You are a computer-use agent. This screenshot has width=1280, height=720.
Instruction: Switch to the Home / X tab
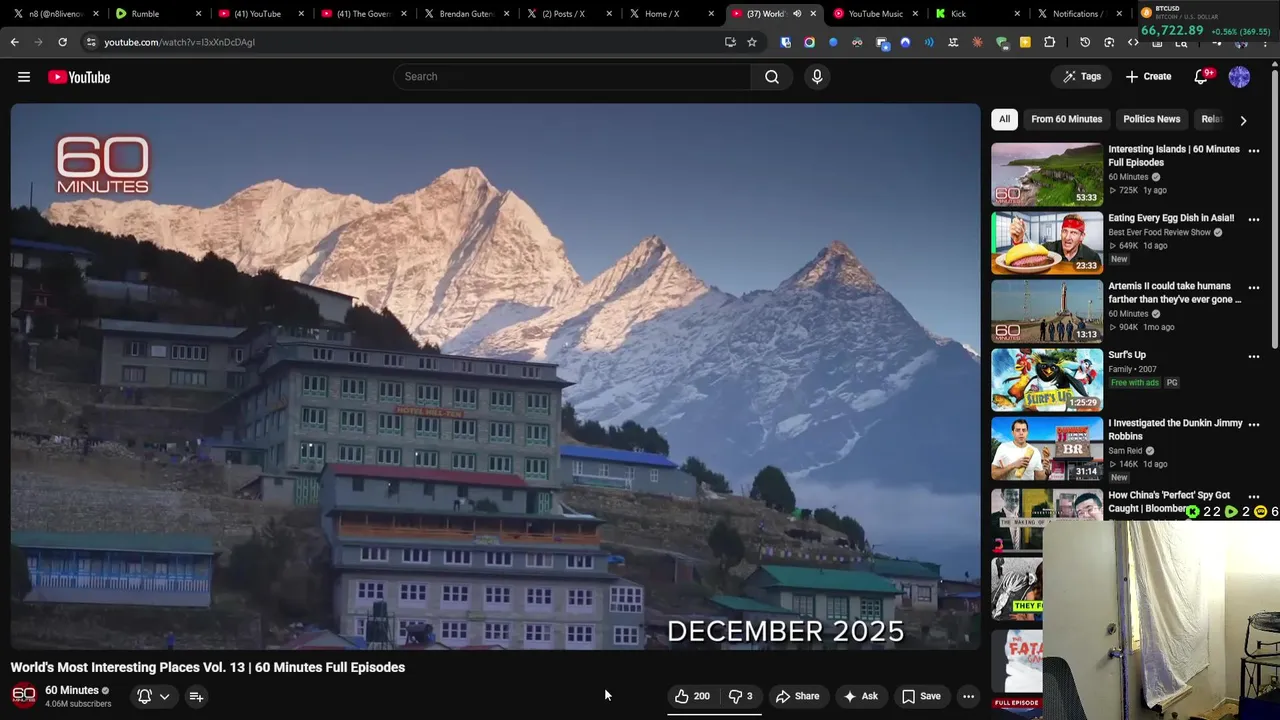point(671,14)
